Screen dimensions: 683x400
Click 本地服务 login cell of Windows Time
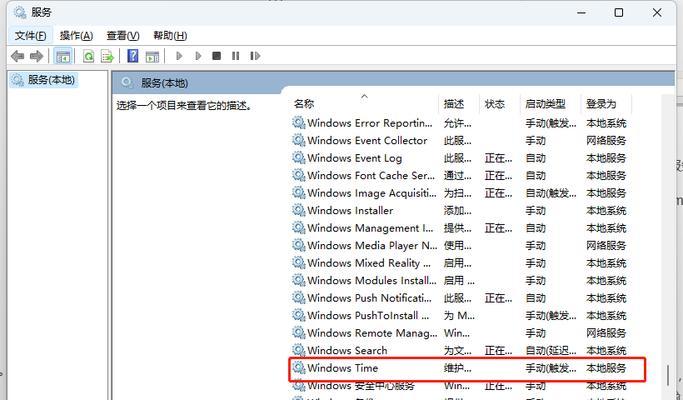coord(606,368)
